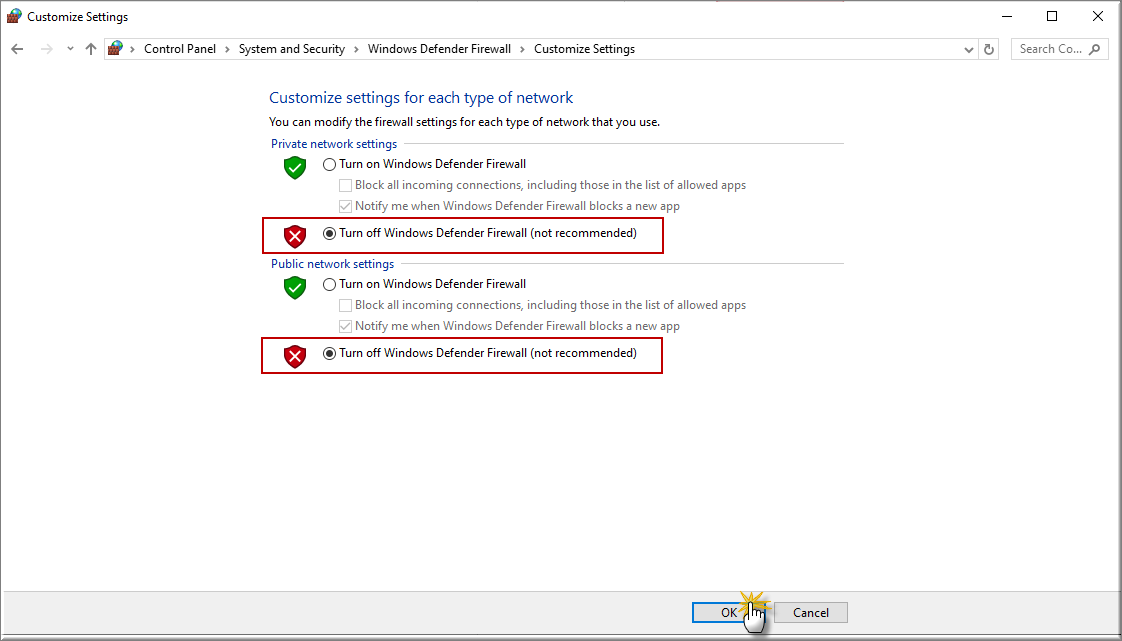The image size is (1122, 641).
Task: Open Control Panel breadcrumb
Action: 180,49
